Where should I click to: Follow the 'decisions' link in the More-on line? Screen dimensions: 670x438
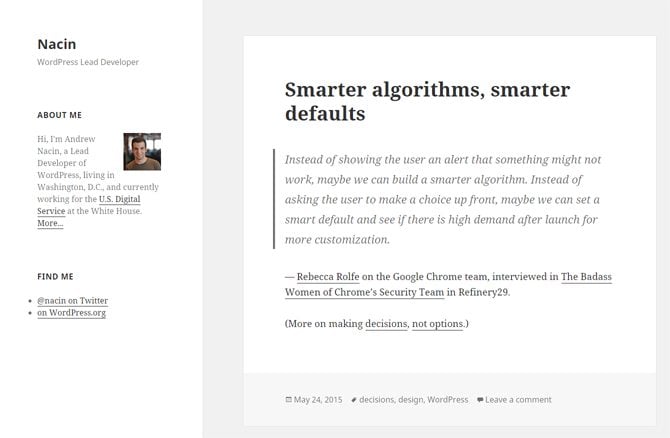pos(386,324)
